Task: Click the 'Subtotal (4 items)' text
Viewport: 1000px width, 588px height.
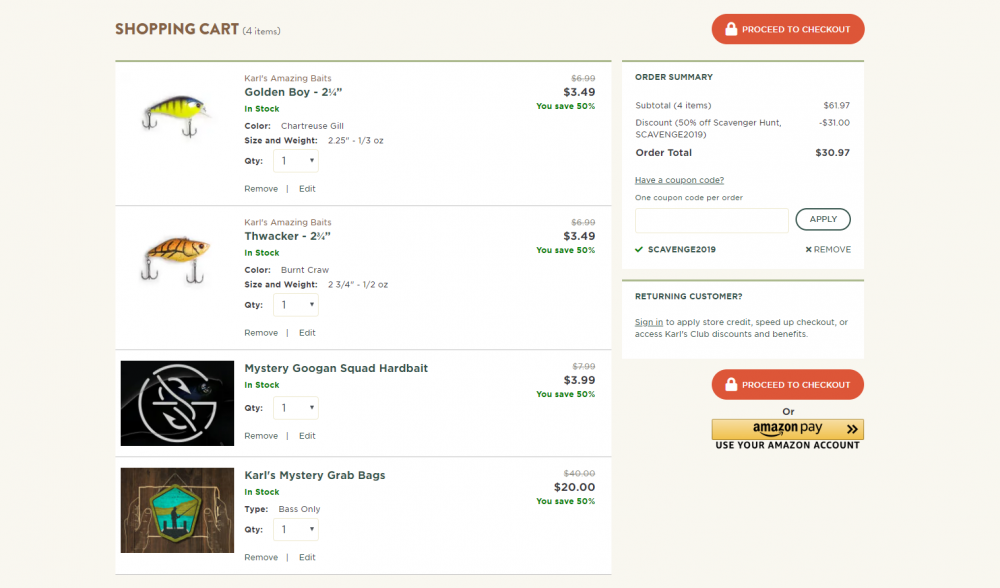Action: coord(673,105)
